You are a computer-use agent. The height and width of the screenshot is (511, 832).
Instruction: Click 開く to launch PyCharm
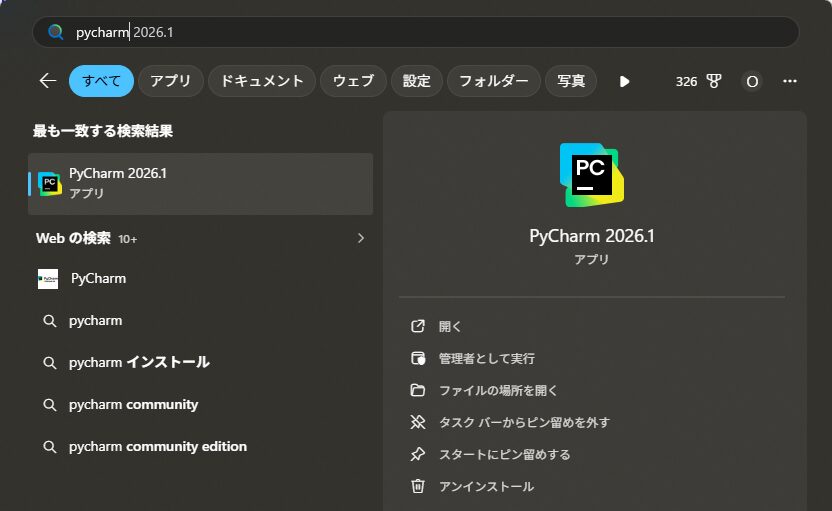pos(450,326)
